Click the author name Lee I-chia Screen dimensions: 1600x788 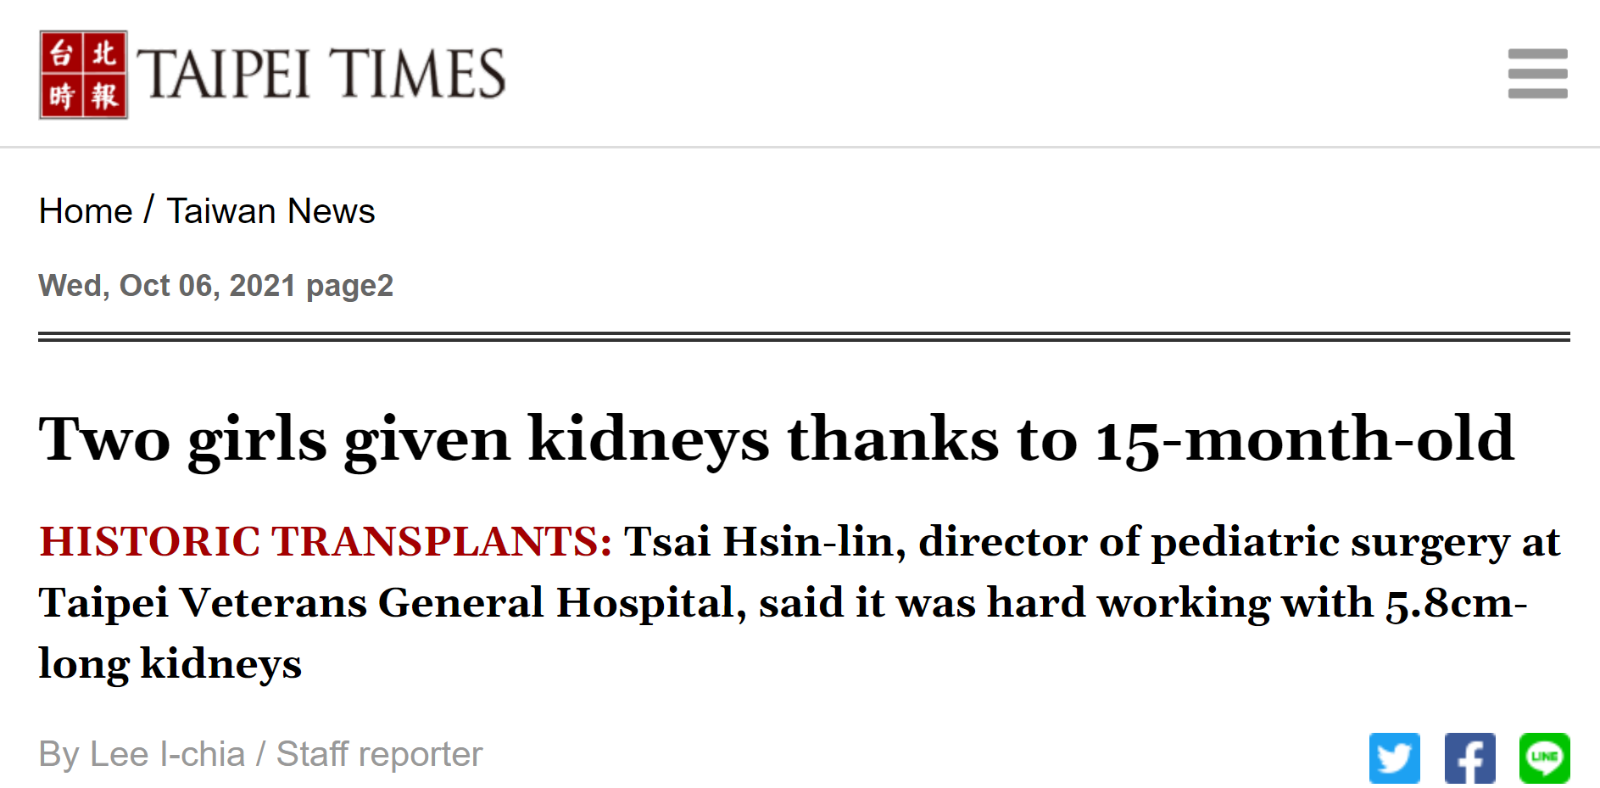click(167, 754)
